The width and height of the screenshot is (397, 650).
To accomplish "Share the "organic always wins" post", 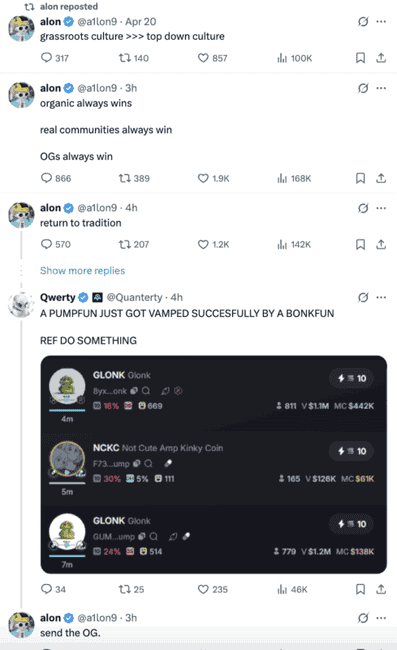I will click(381, 178).
